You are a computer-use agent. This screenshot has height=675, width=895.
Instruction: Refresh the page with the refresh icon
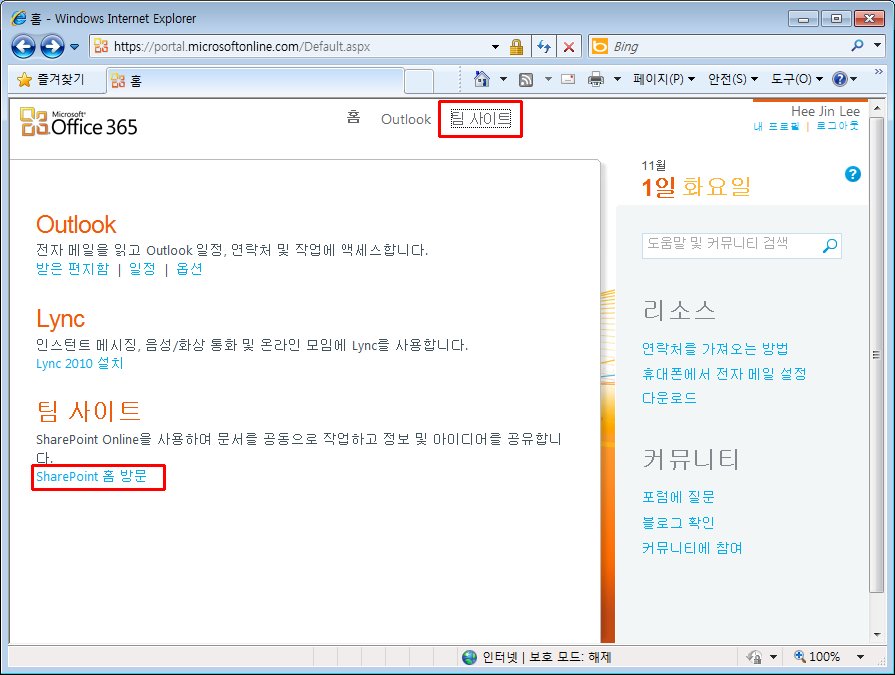point(544,47)
